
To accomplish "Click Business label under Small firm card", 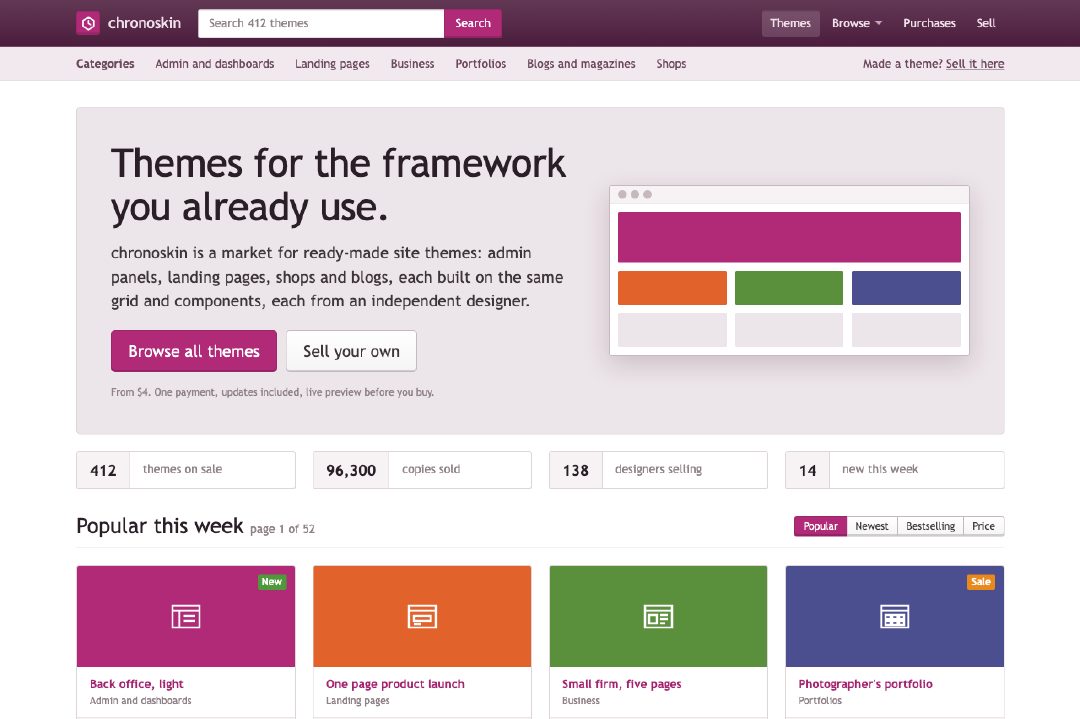I will click(581, 700).
